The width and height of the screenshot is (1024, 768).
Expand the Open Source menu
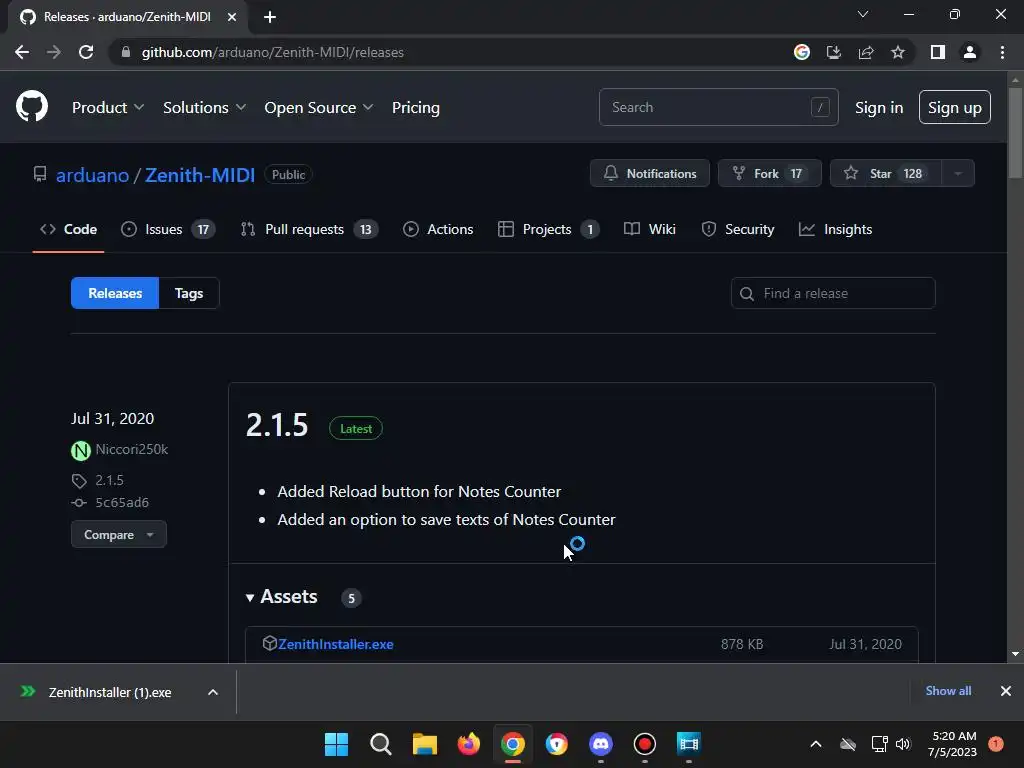[x=319, y=108]
